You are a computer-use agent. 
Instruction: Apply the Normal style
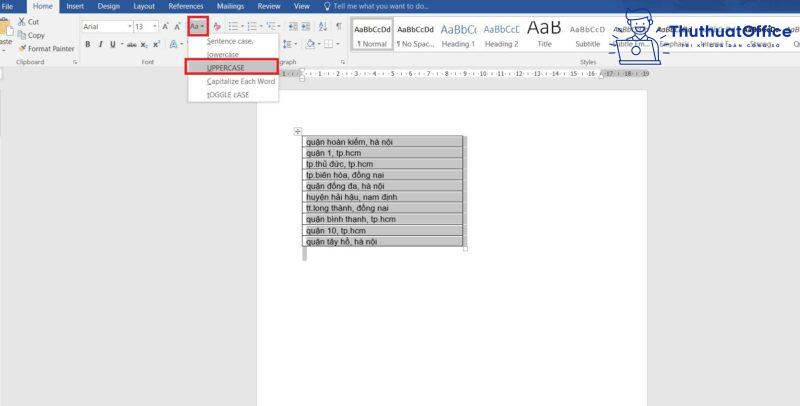point(372,35)
